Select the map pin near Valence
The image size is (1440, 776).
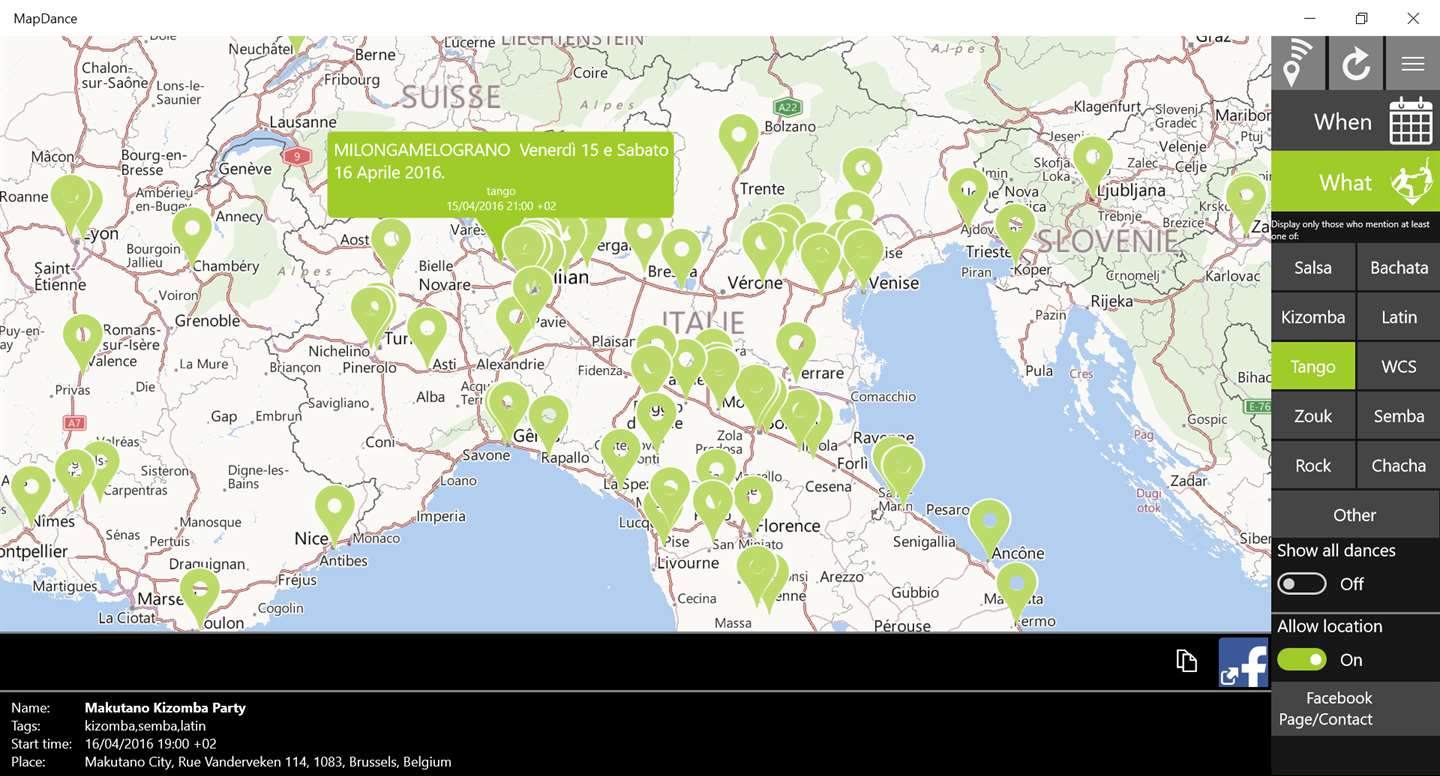(83, 338)
